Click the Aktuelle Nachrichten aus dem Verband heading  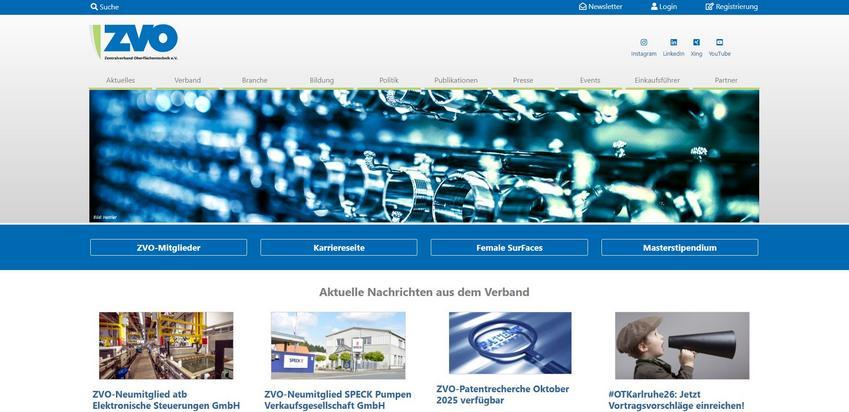pyautogui.click(x=424, y=292)
